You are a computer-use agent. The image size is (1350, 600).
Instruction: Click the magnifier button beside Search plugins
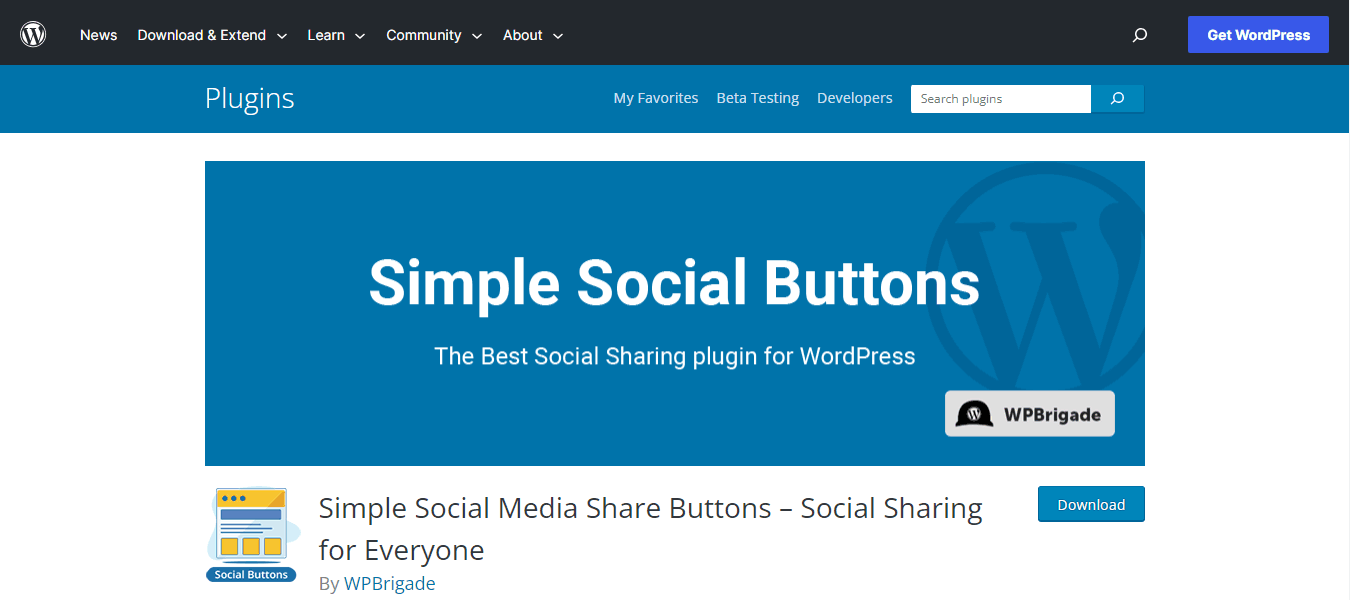coord(1117,98)
